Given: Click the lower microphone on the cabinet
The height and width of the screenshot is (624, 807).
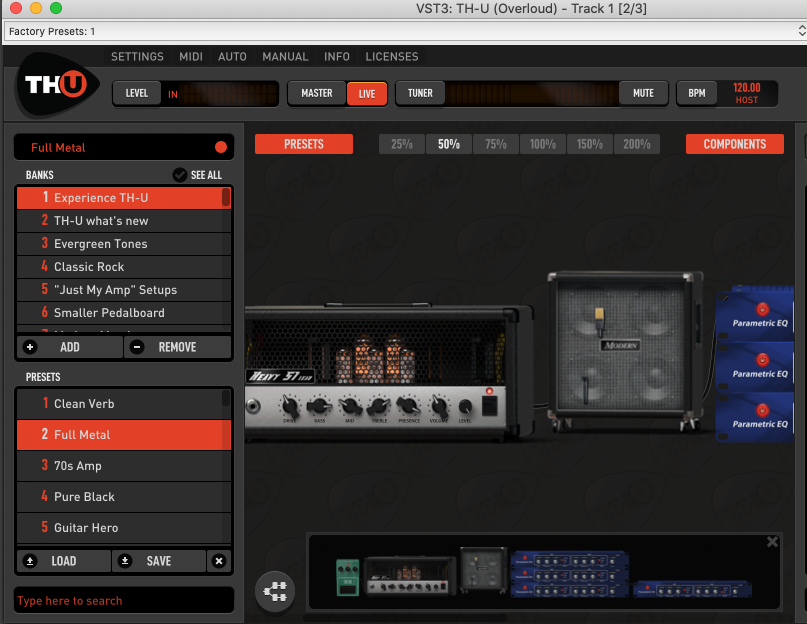Looking at the screenshot, I should tap(585, 390).
